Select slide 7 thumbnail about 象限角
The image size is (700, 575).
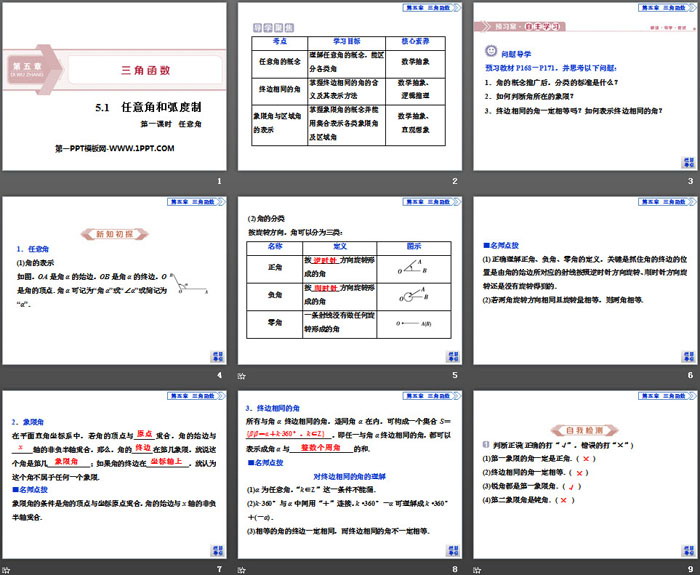[114, 475]
